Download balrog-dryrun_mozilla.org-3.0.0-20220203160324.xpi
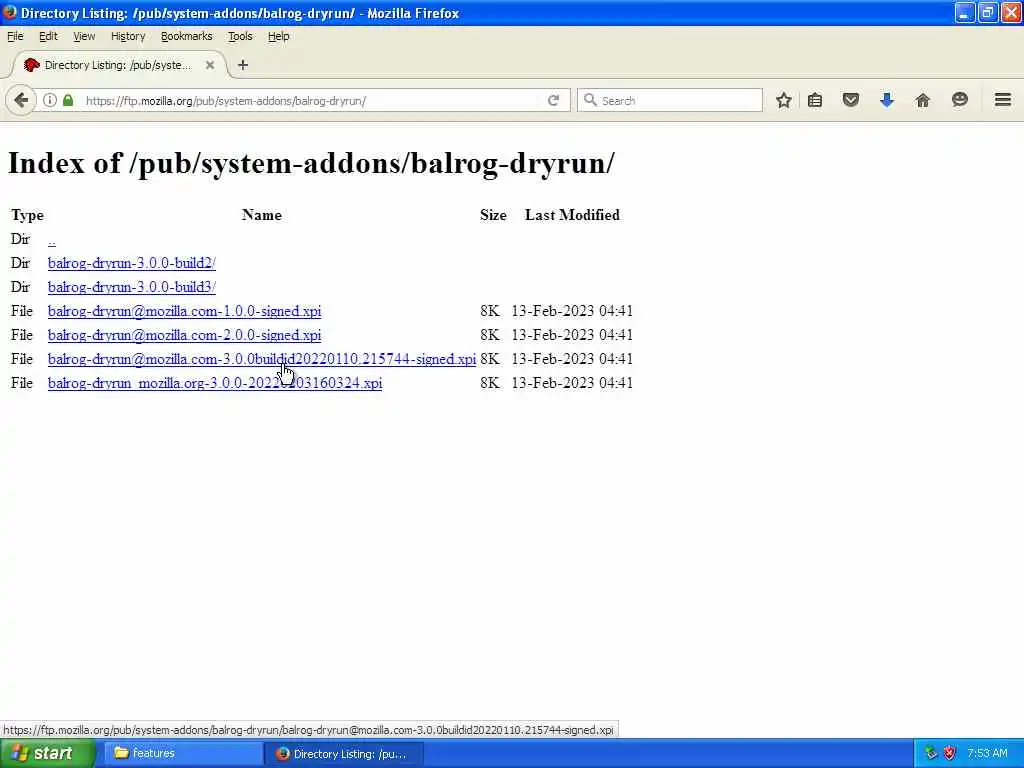The height and width of the screenshot is (768, 1024). (215, 383)
